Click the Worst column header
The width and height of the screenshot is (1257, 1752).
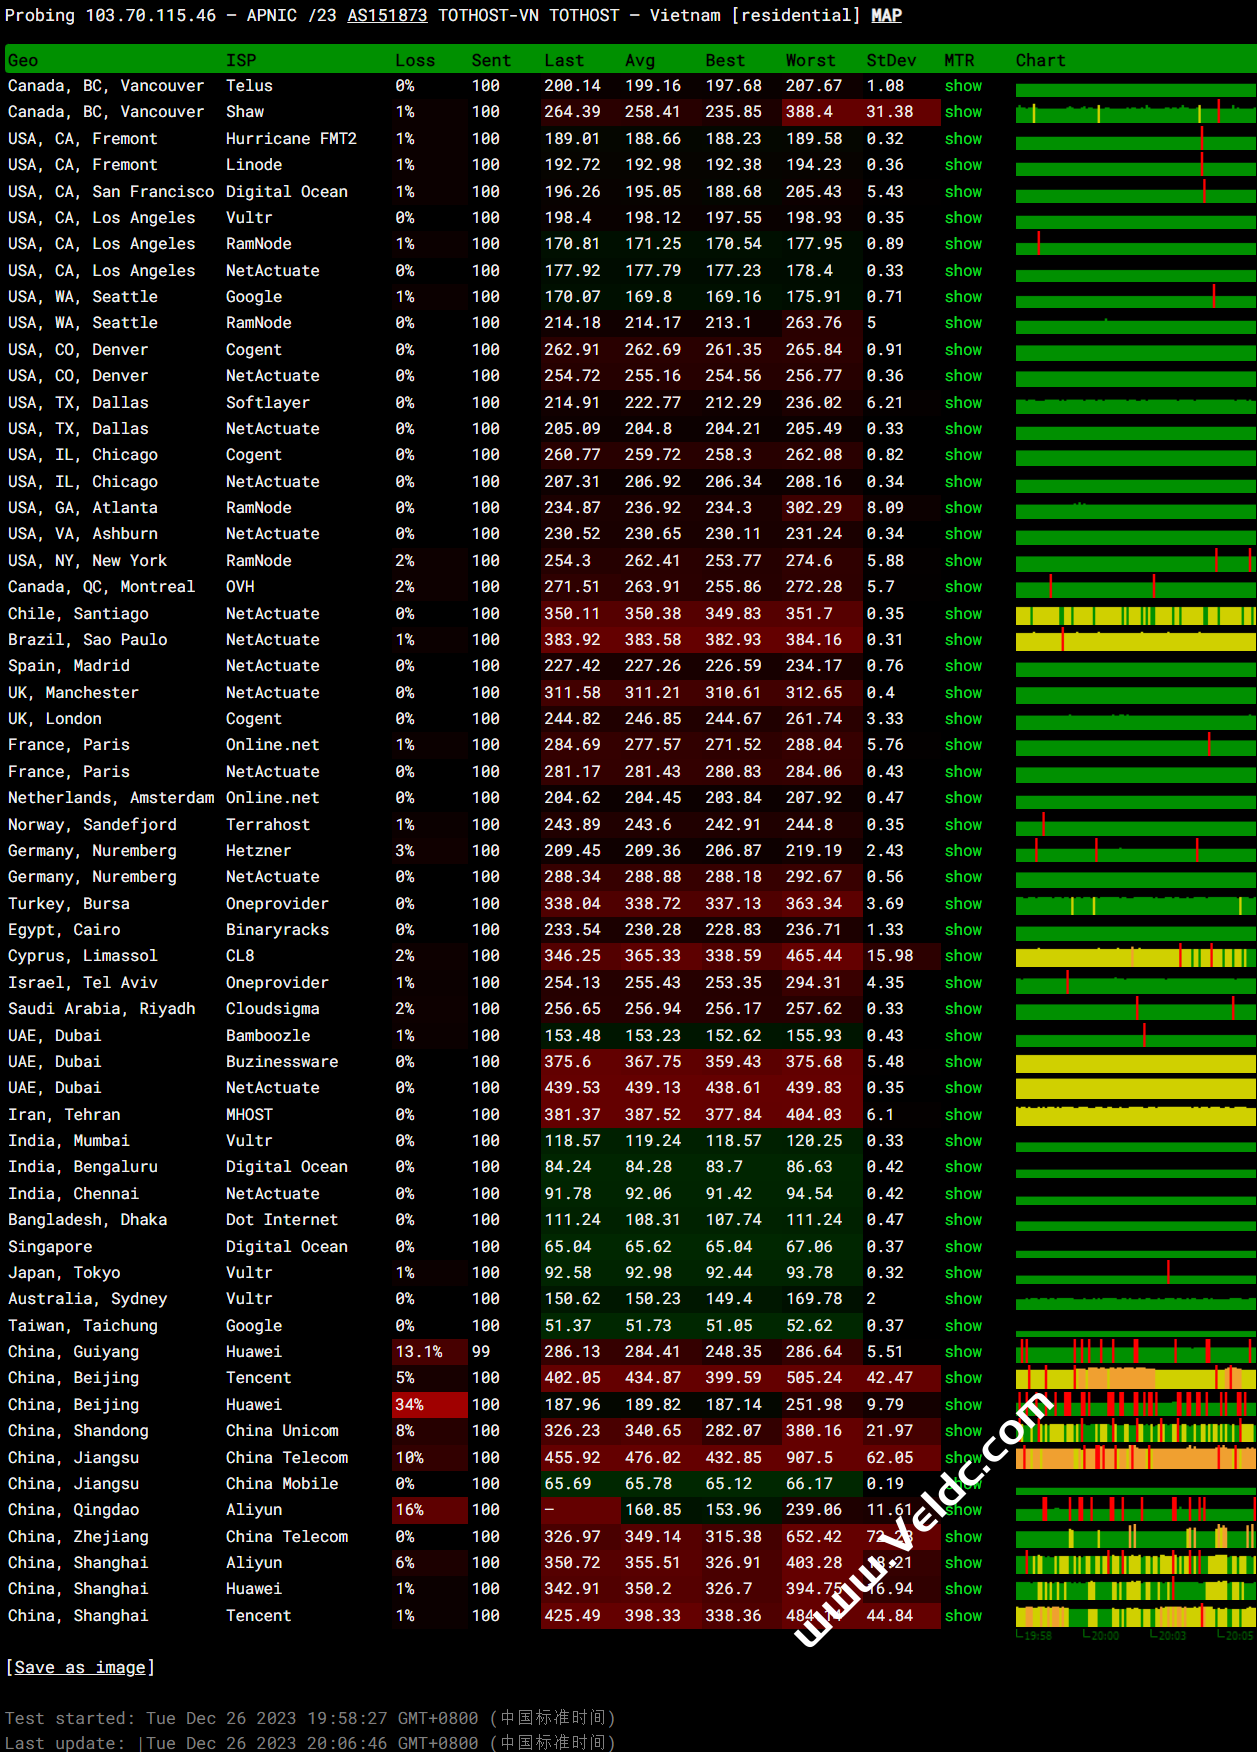tap(810, 60)
